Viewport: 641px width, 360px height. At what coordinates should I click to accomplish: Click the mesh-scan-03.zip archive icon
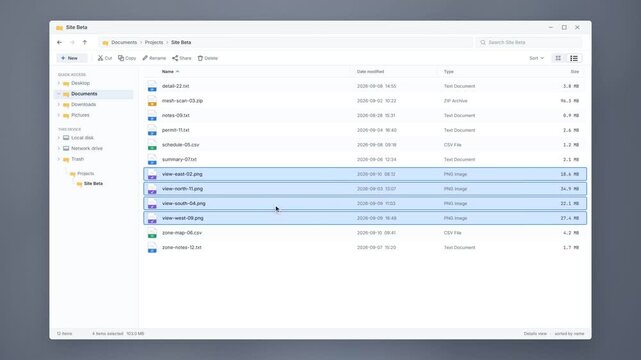click(x=152, y=101)
